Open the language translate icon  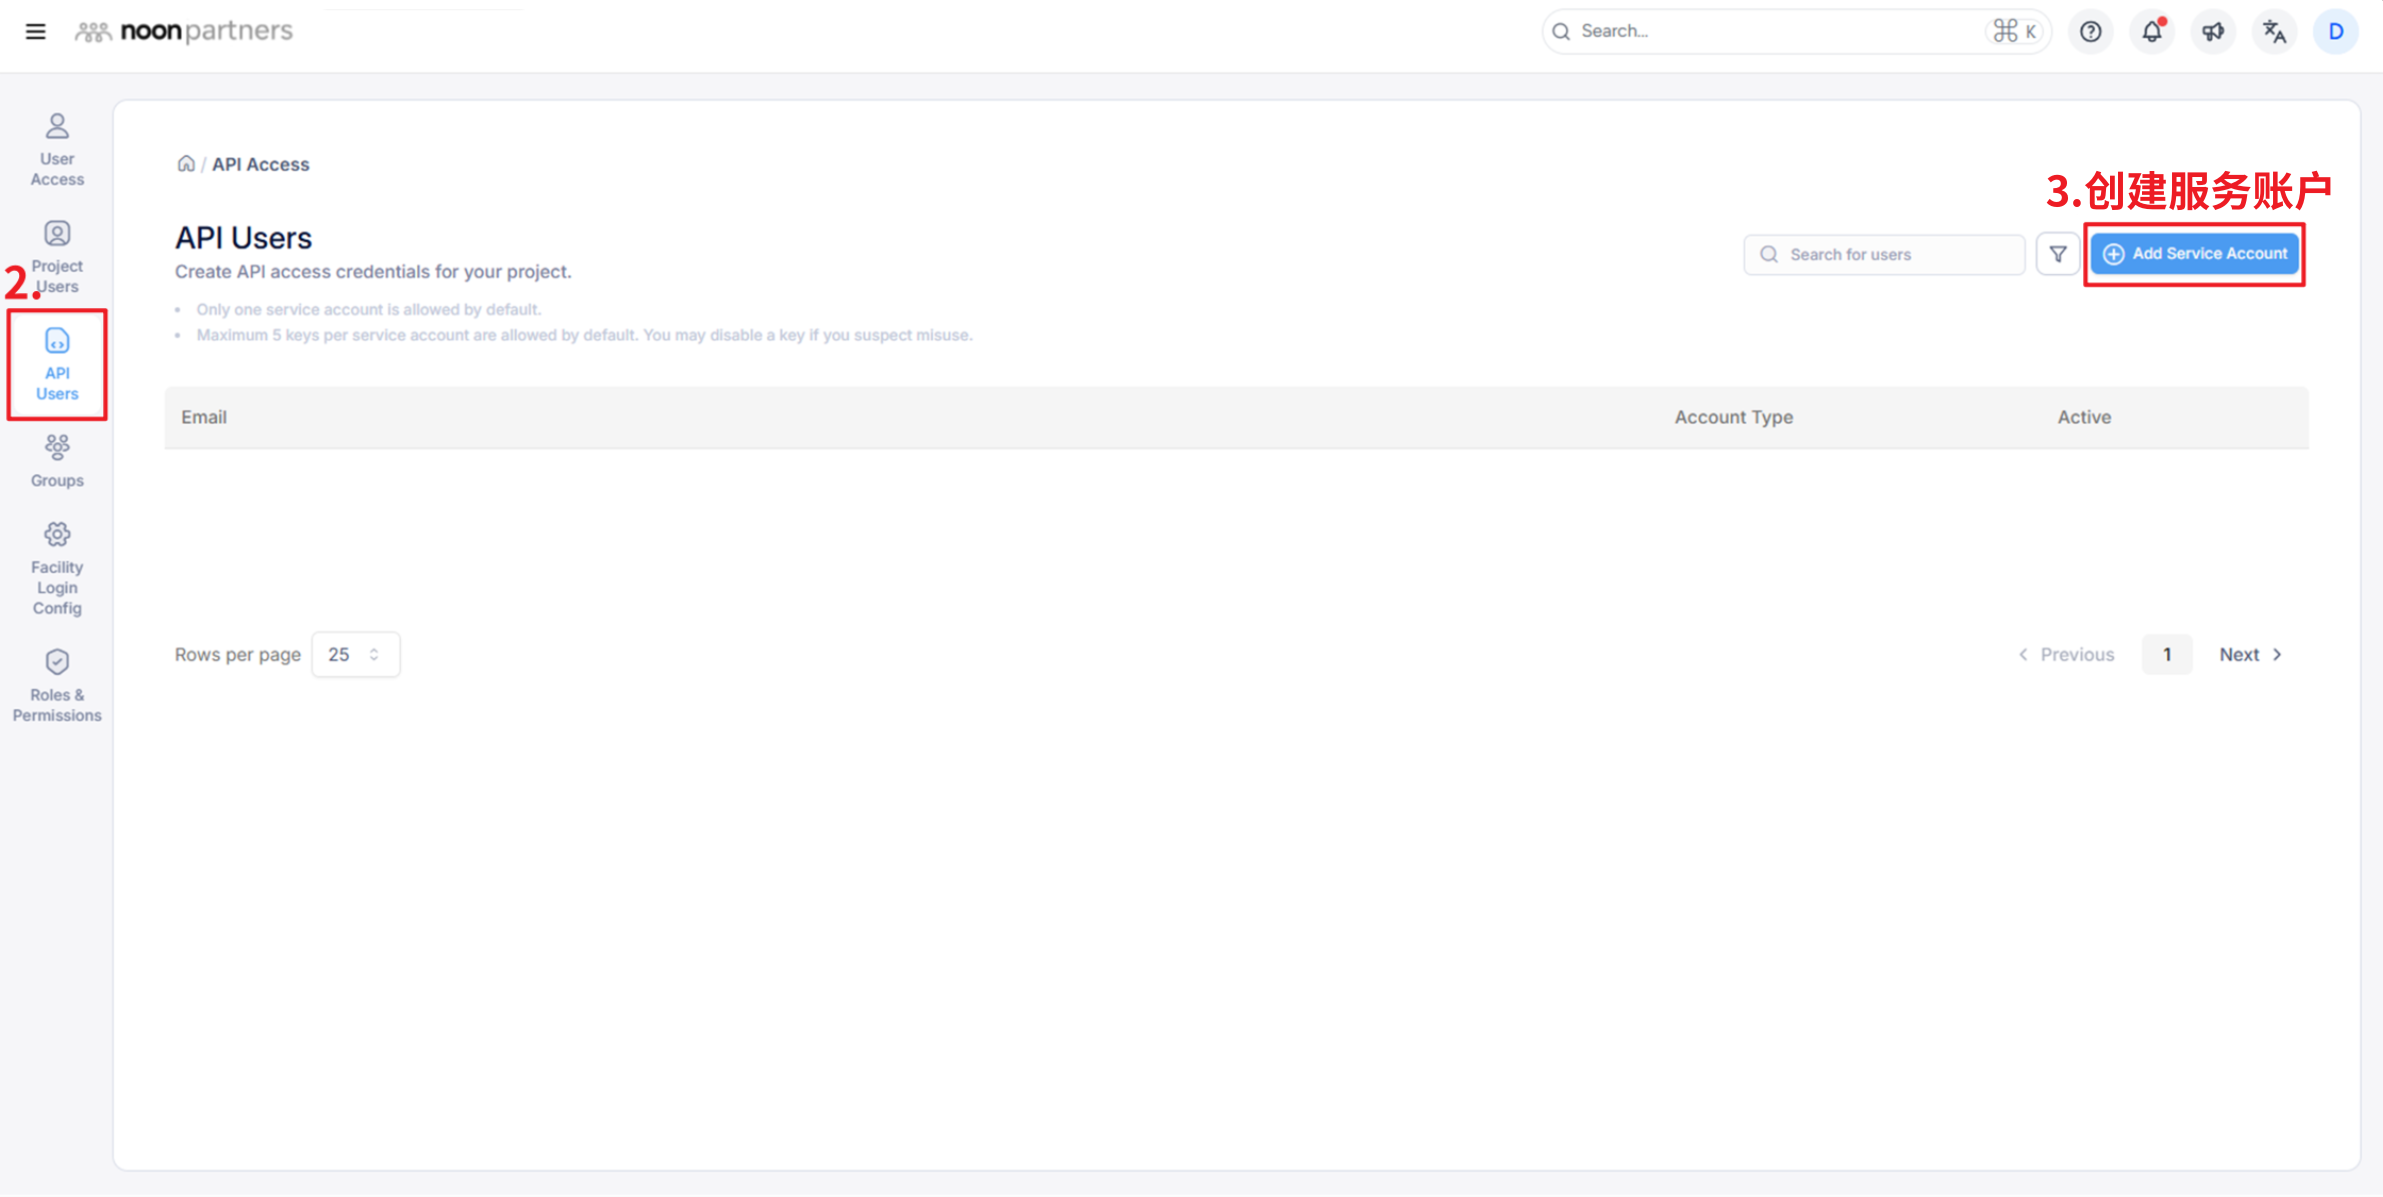coord(2274,31)
